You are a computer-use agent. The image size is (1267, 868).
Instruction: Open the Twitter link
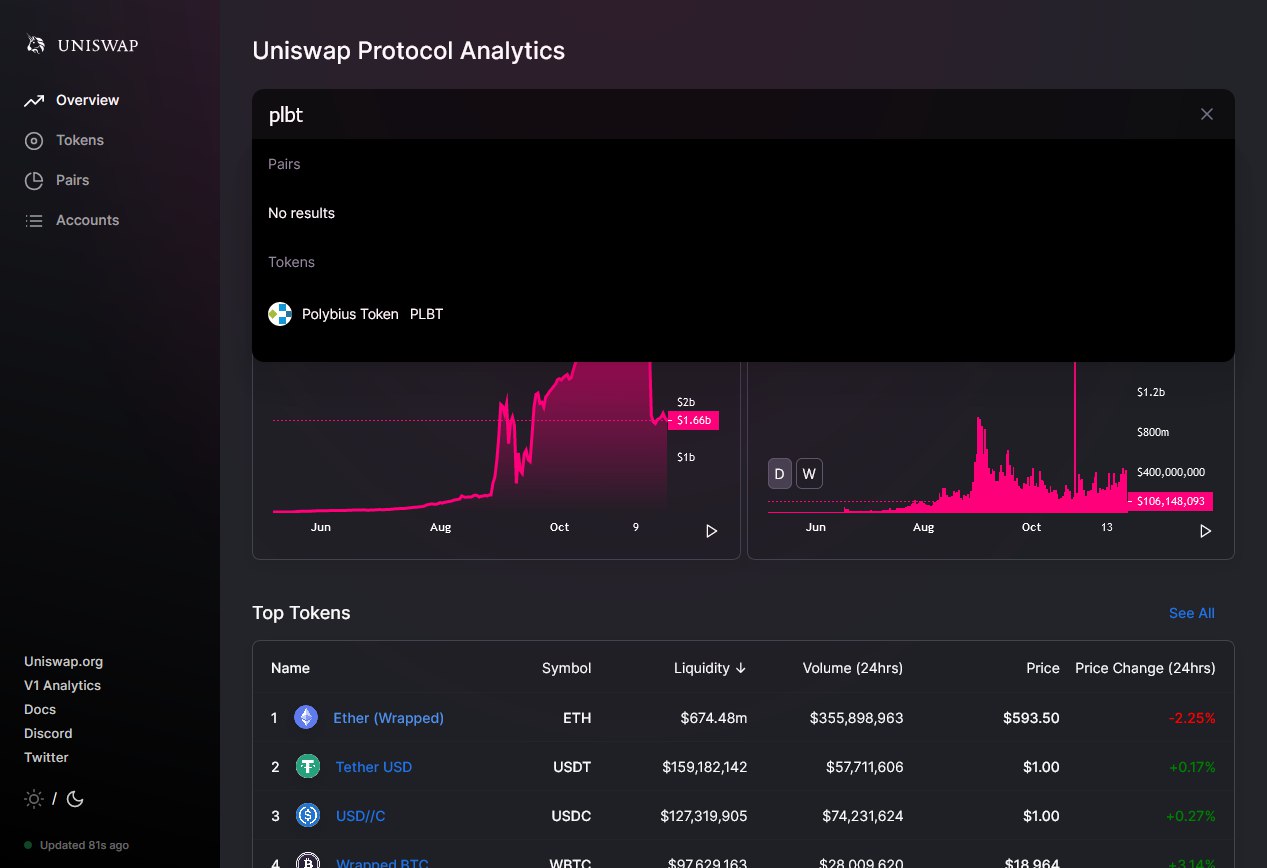point(46,757)
